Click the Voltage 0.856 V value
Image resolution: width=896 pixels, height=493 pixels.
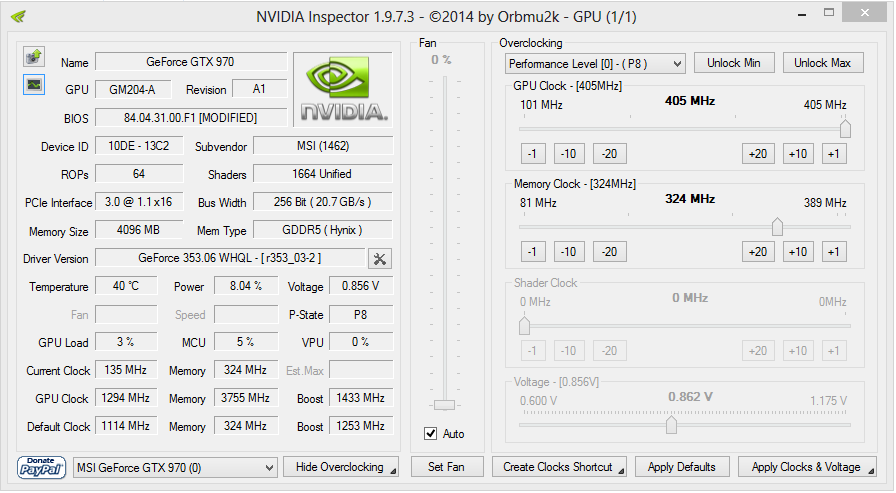click(361, 286)
